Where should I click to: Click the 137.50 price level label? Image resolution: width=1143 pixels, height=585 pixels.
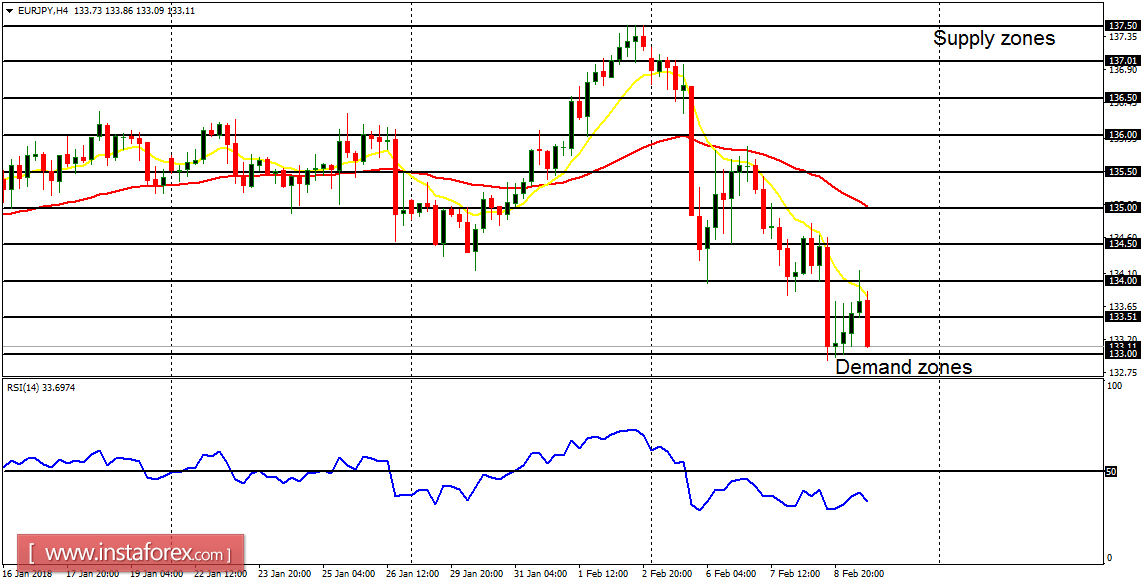click(x=1122, y=25)
